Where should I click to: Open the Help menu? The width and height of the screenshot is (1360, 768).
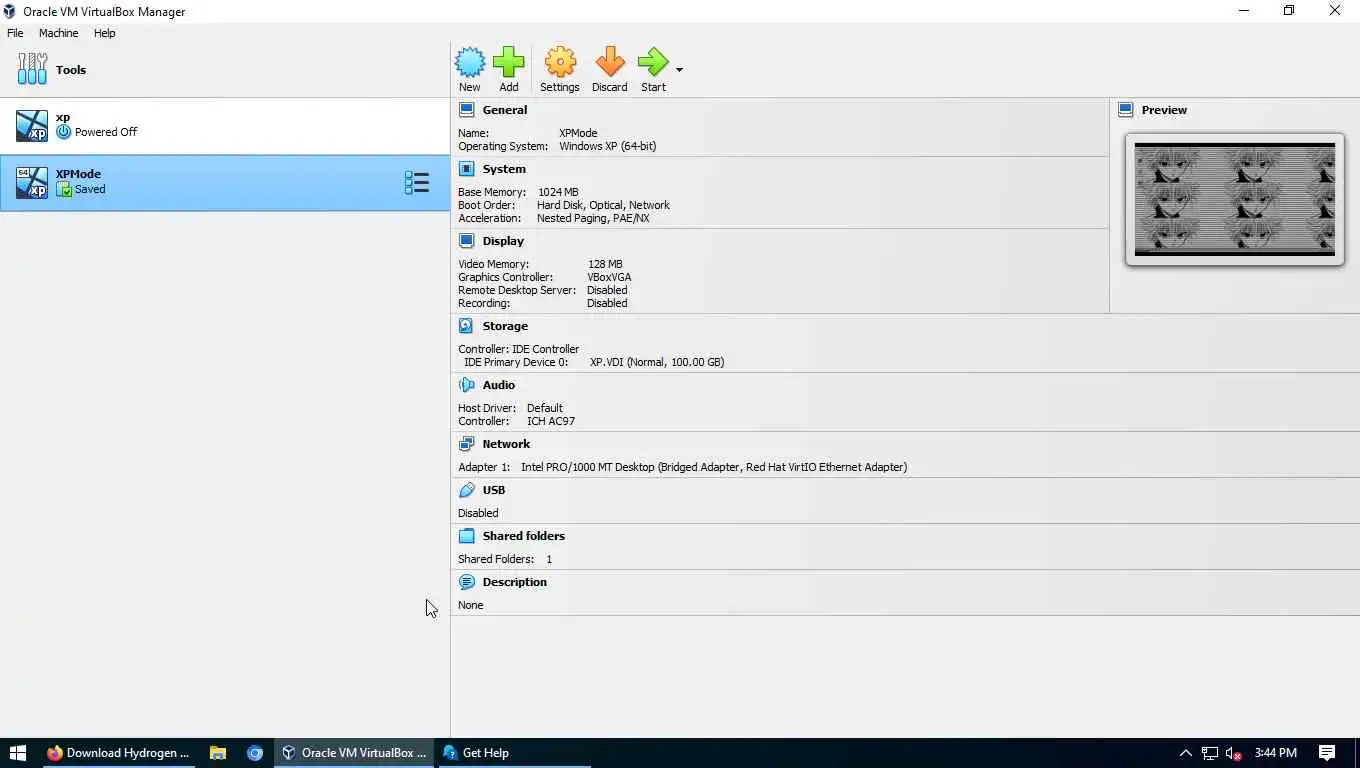point(105,33)
